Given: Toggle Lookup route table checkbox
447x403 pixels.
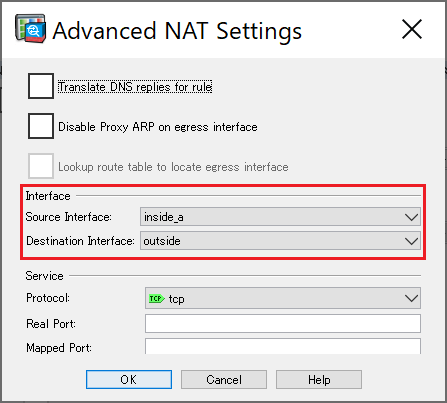Looking at the screenshot, I should (41, 166).
